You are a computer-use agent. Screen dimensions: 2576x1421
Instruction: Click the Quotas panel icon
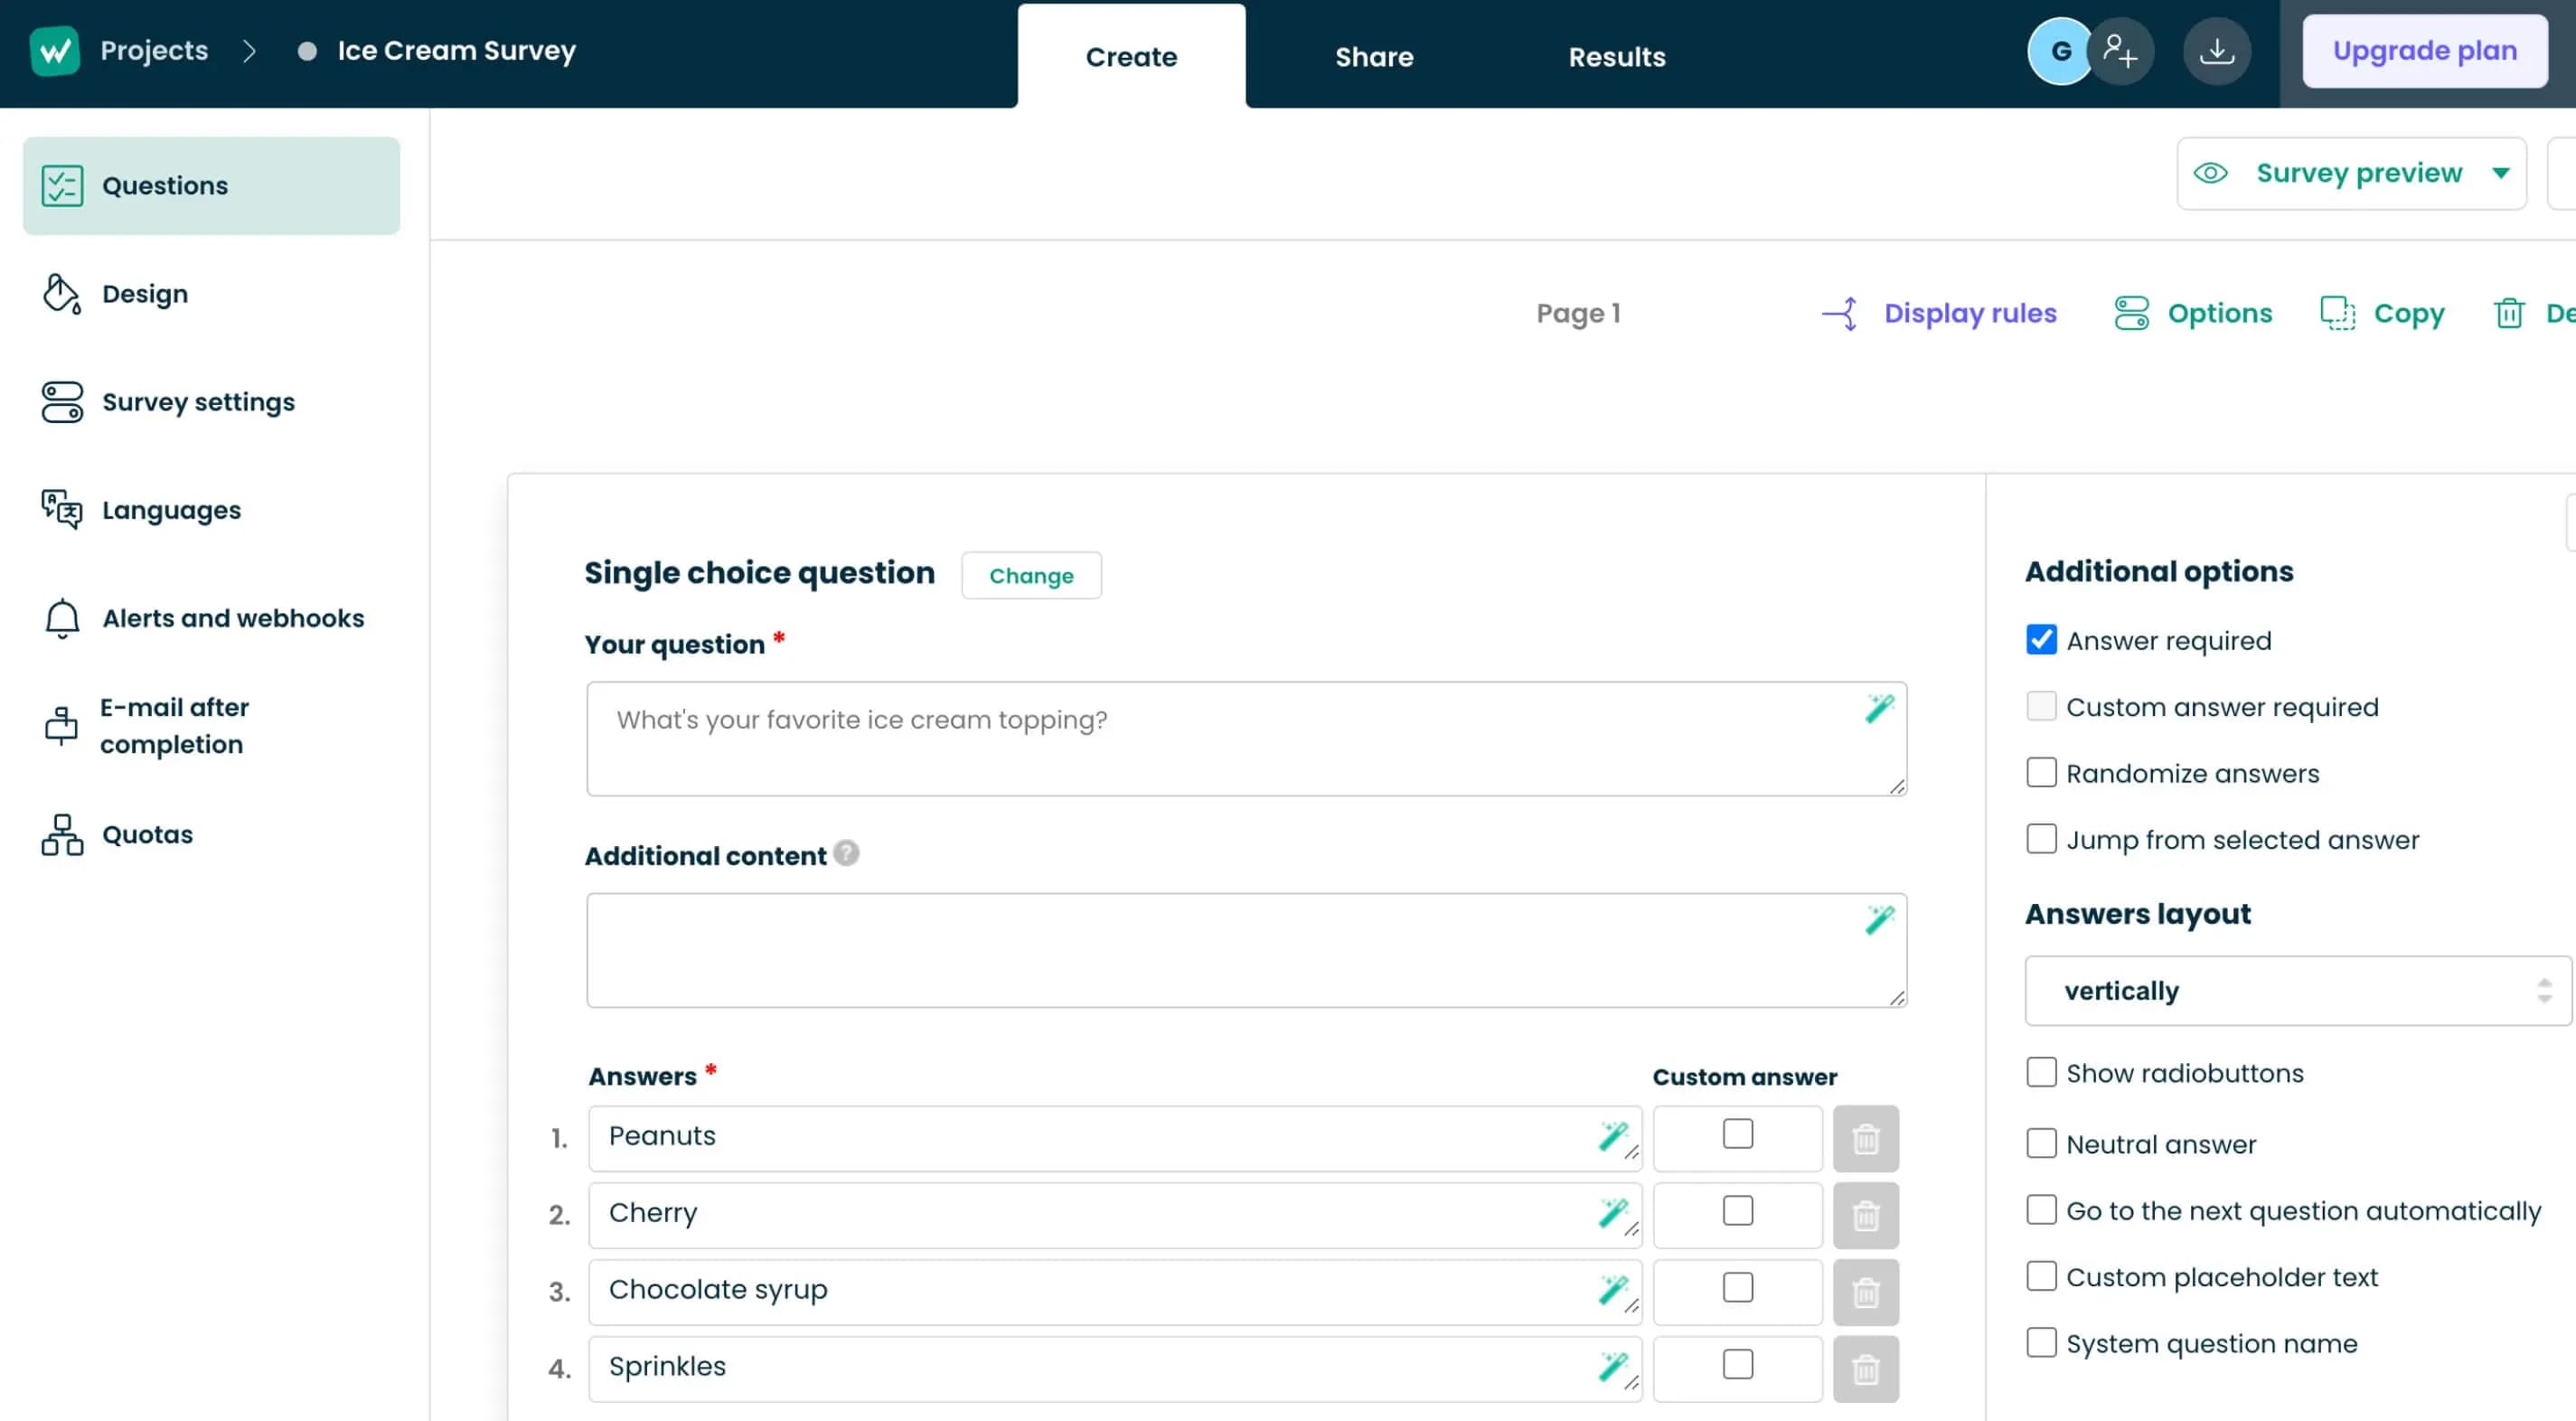pos(61,834)
